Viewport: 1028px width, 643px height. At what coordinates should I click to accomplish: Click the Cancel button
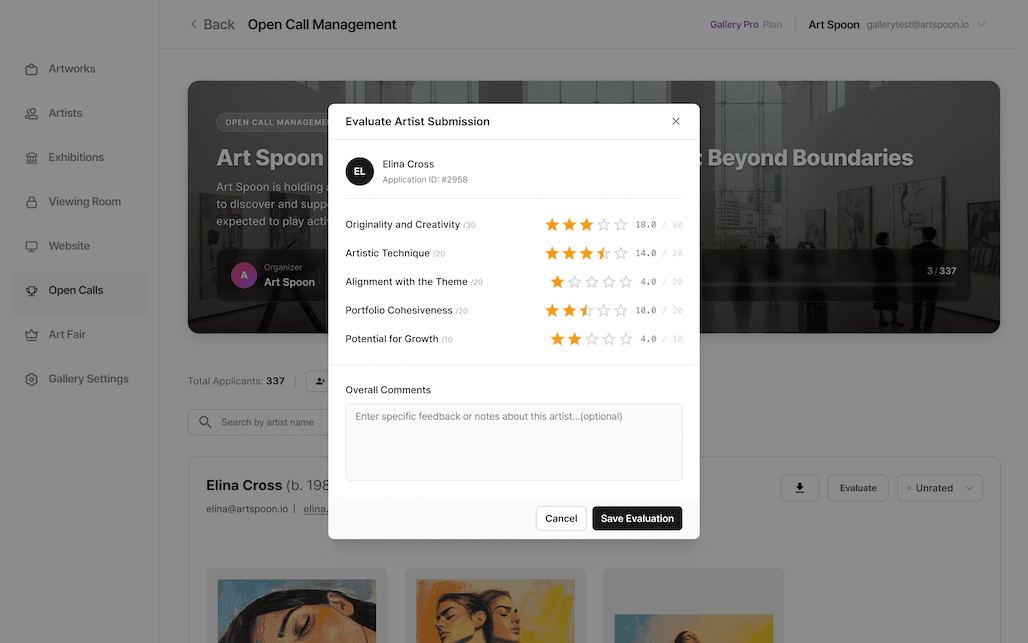pyautogui.click(x=561, y=518)
